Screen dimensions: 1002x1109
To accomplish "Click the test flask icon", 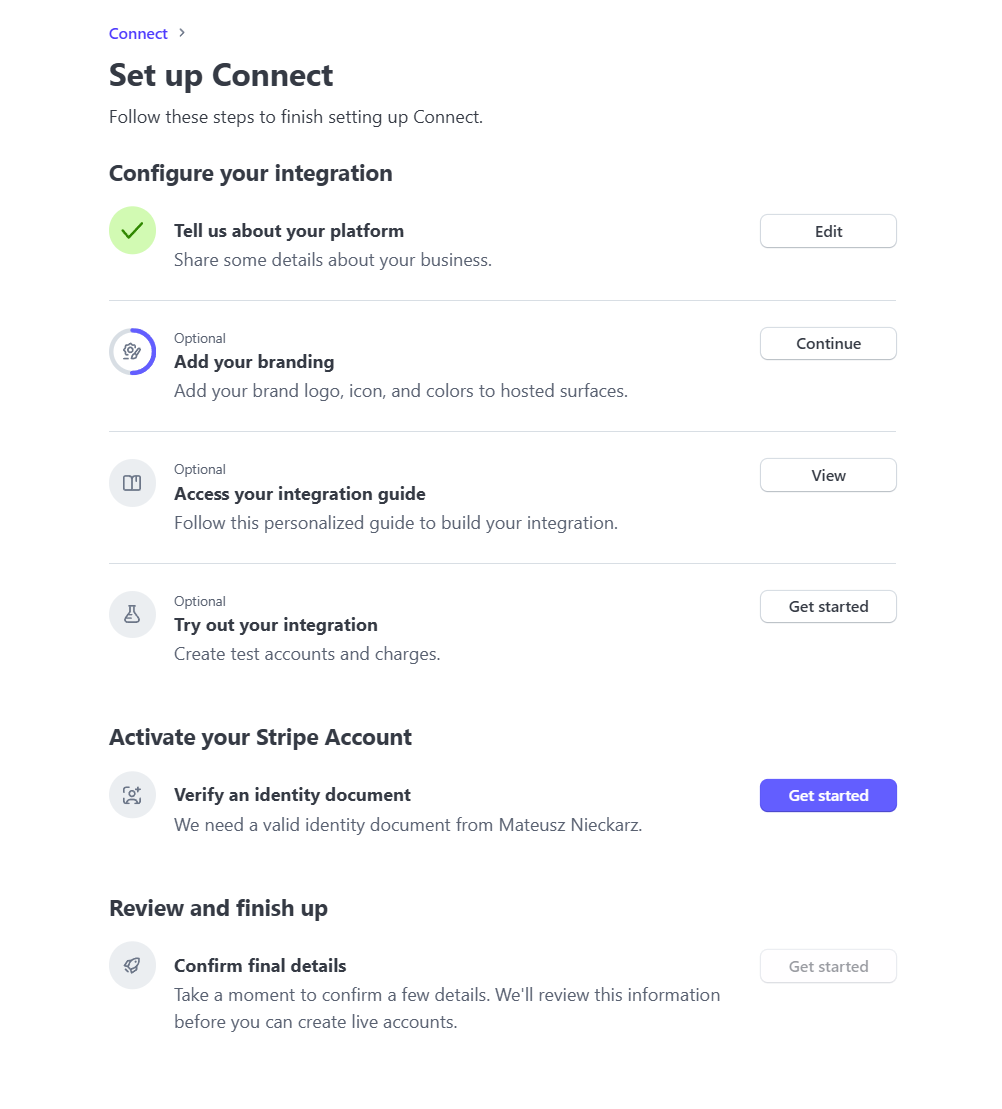I will tap(132, 614).
